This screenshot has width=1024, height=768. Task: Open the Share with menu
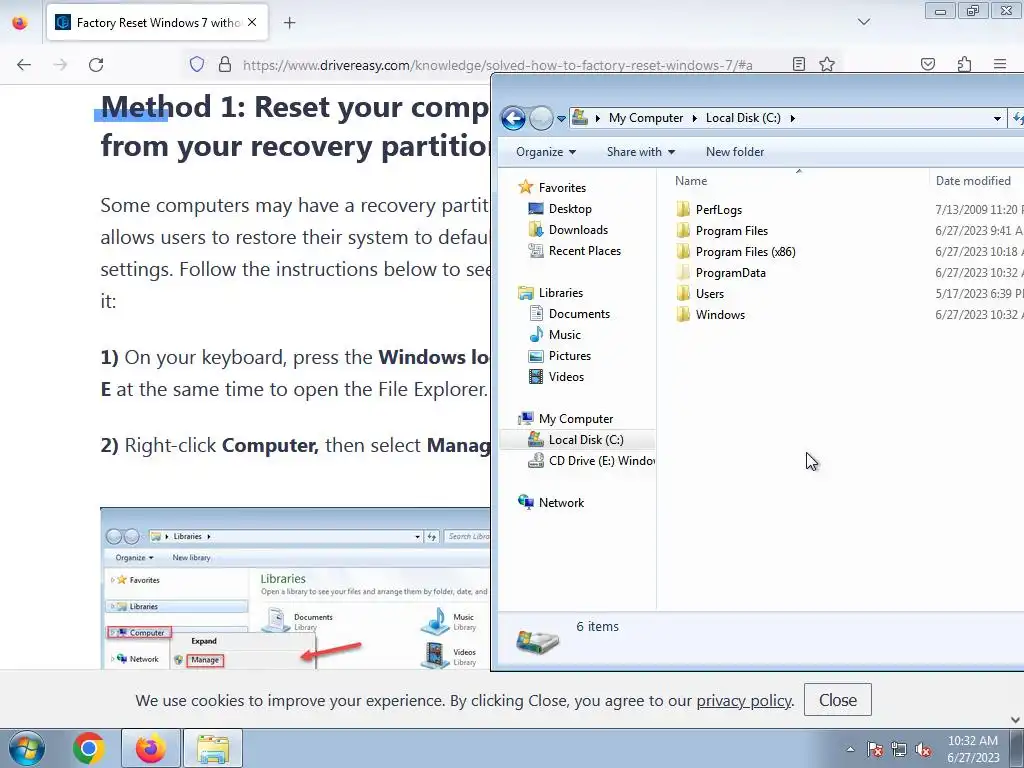pyautogui.click(x=641, y=152)
